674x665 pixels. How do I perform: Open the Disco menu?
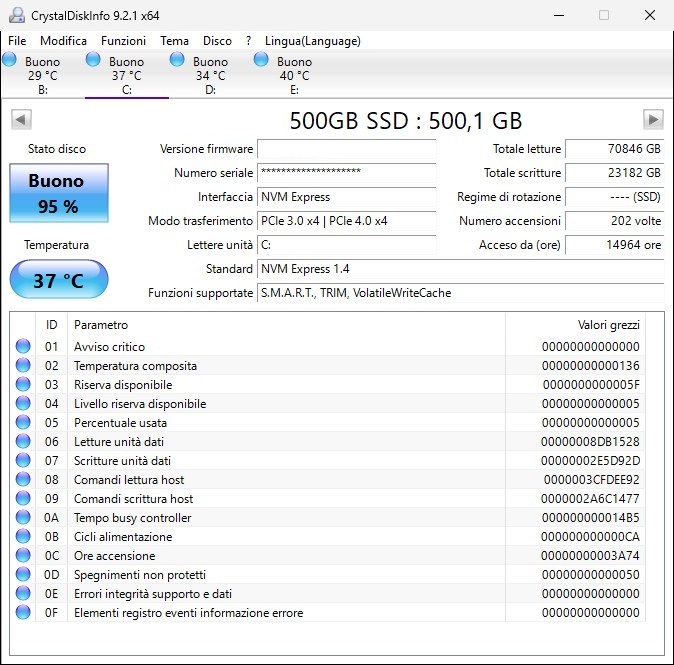(217, 41)
